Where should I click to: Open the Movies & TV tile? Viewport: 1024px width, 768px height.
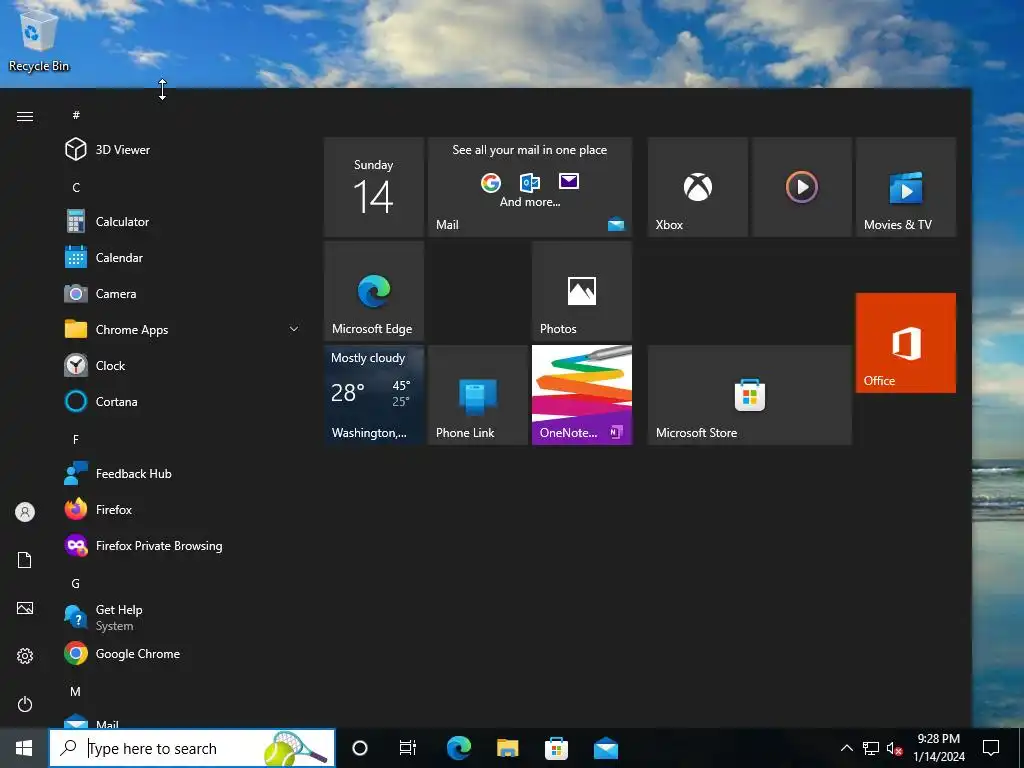(906, 187)
